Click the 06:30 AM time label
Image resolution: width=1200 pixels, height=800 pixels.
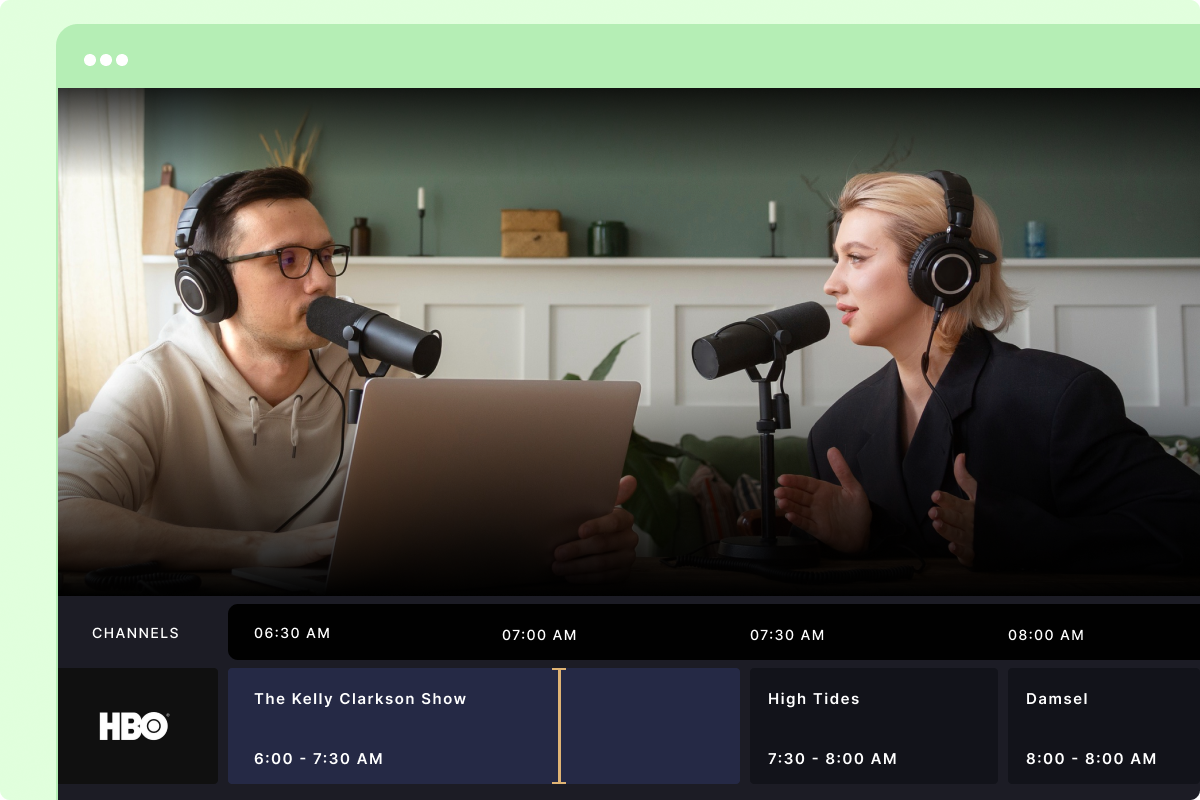(292, 632)
